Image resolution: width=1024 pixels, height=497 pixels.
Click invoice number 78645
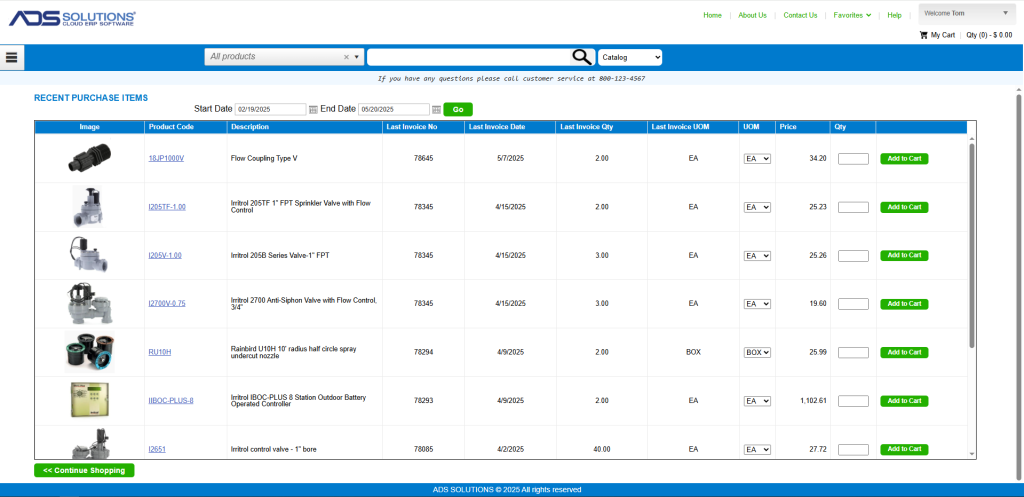[x=423, y=159]
